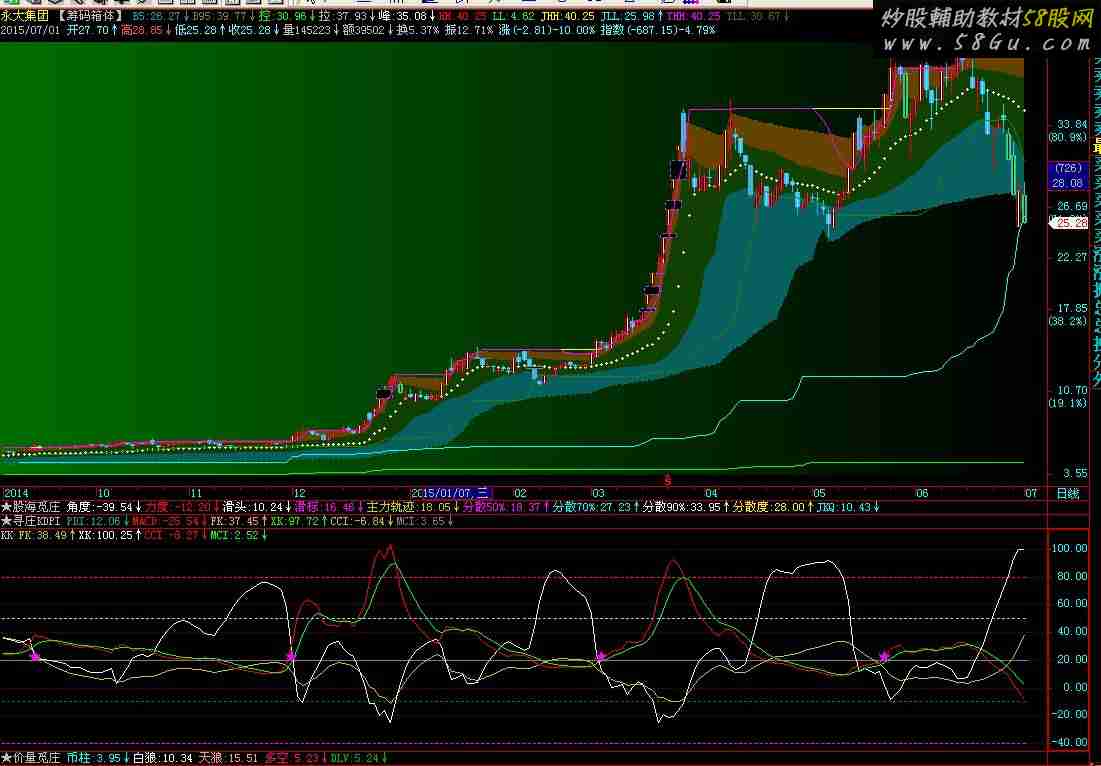Click the XK:97.72 value
The width and height of the screenshot is (1101, 766).
pos(294,521)
